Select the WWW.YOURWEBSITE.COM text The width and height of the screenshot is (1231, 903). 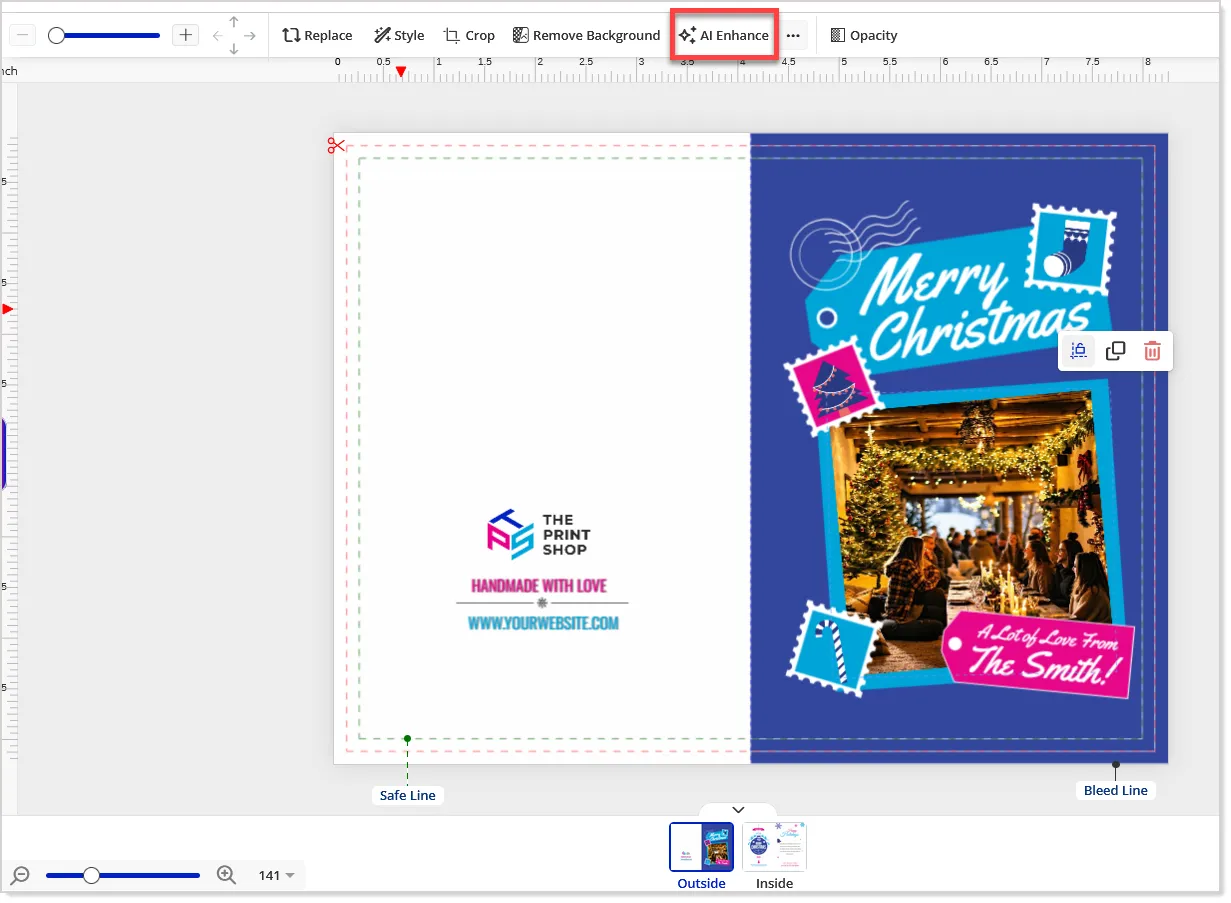click(543, 623)
